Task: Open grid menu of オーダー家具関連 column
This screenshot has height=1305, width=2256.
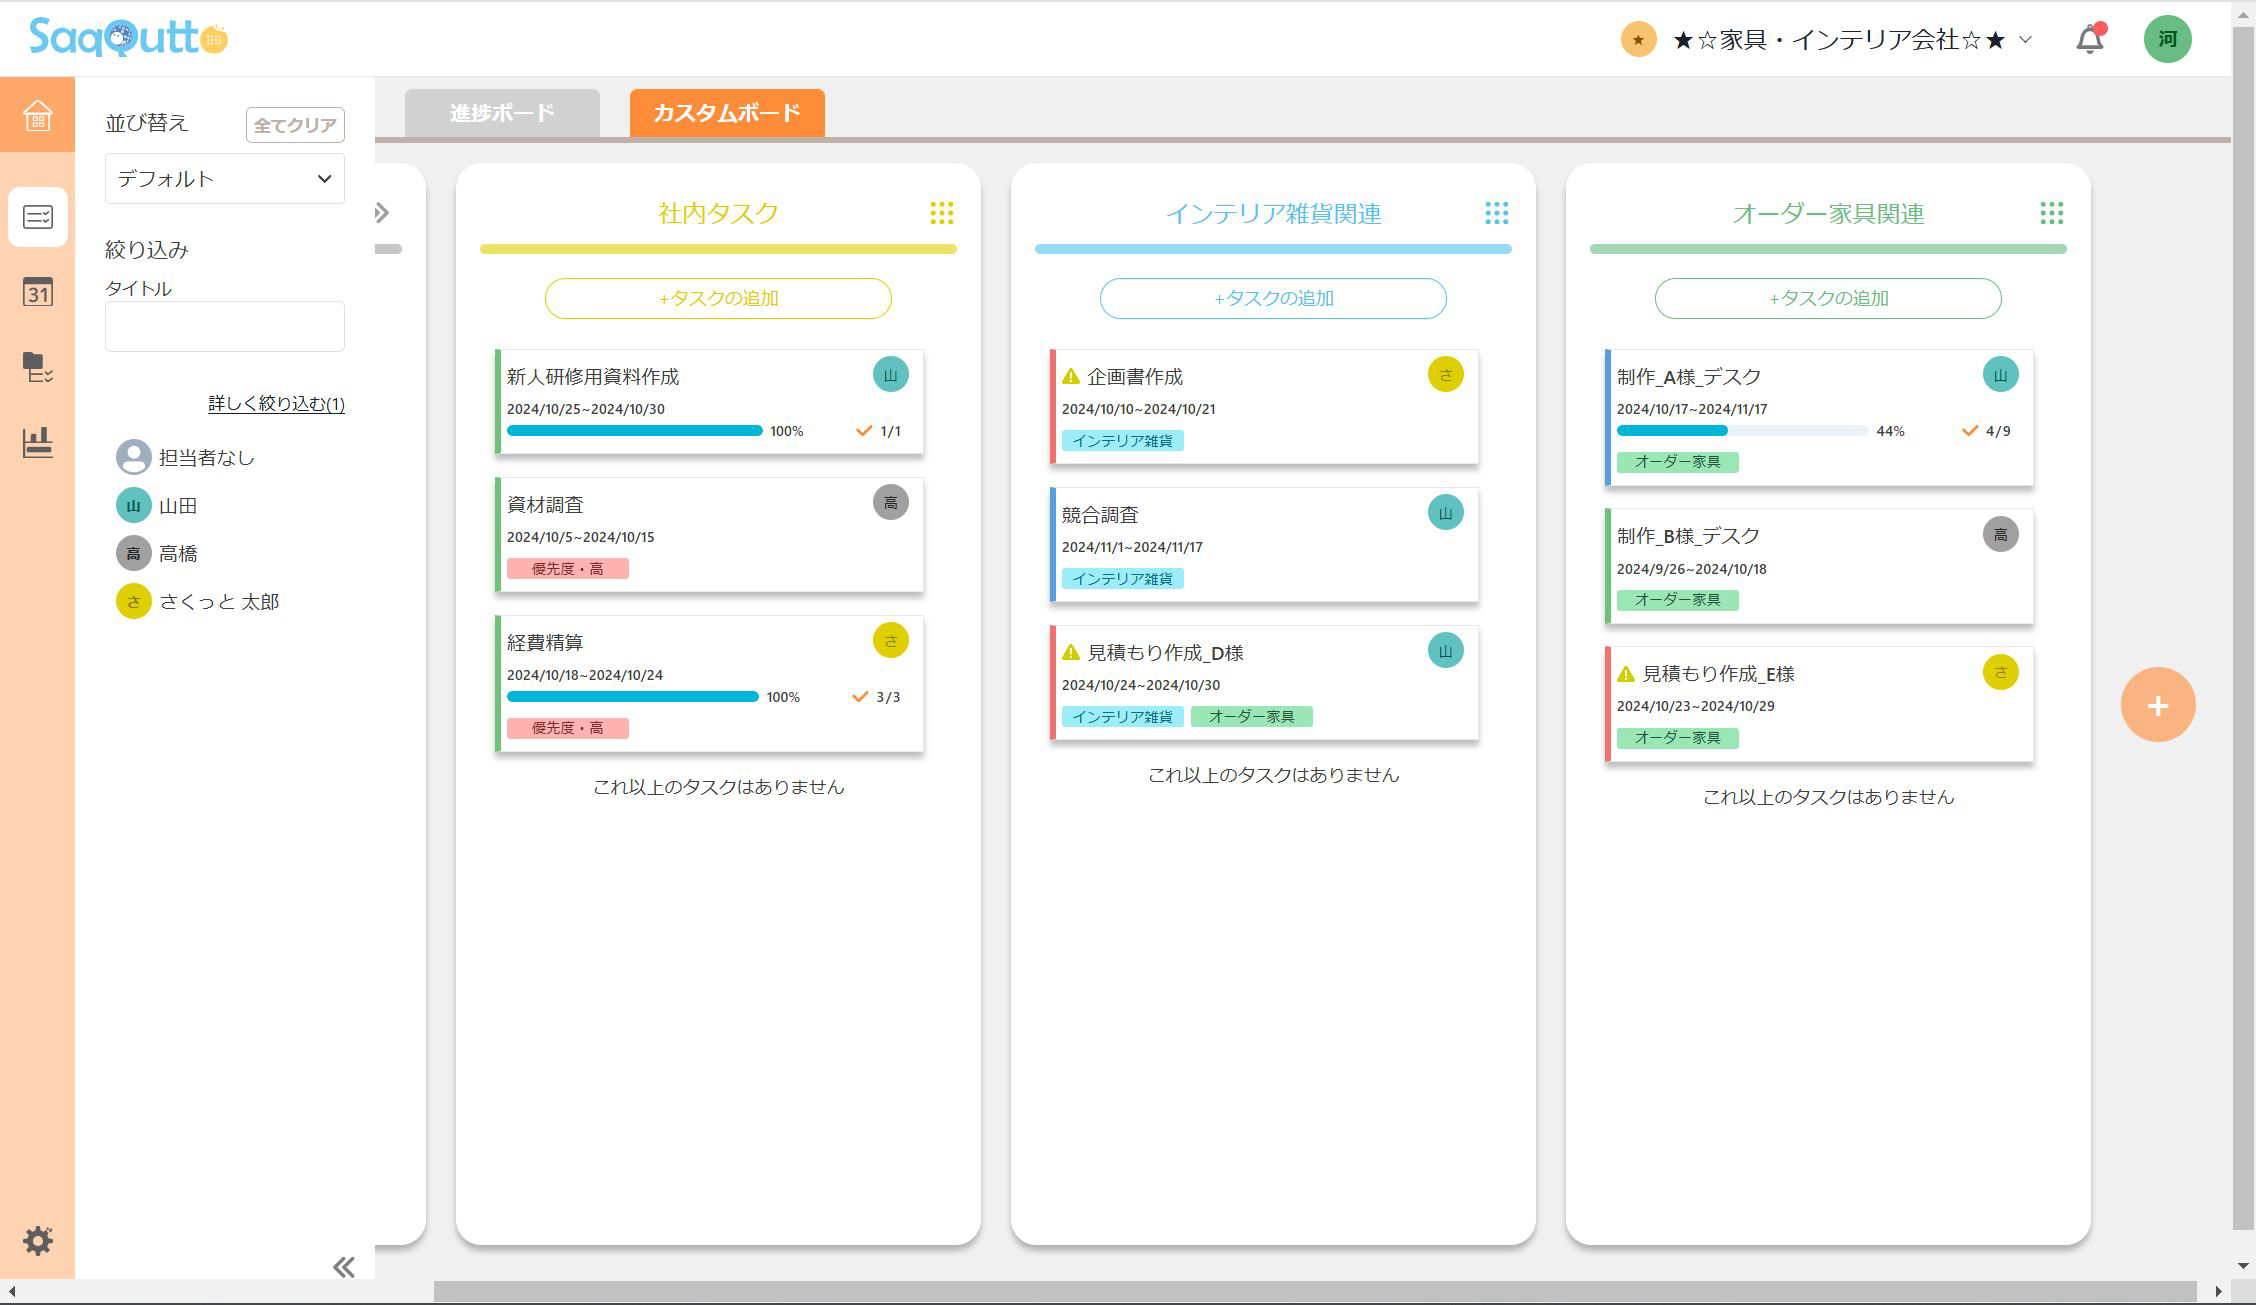Action: pos(2051,213)
